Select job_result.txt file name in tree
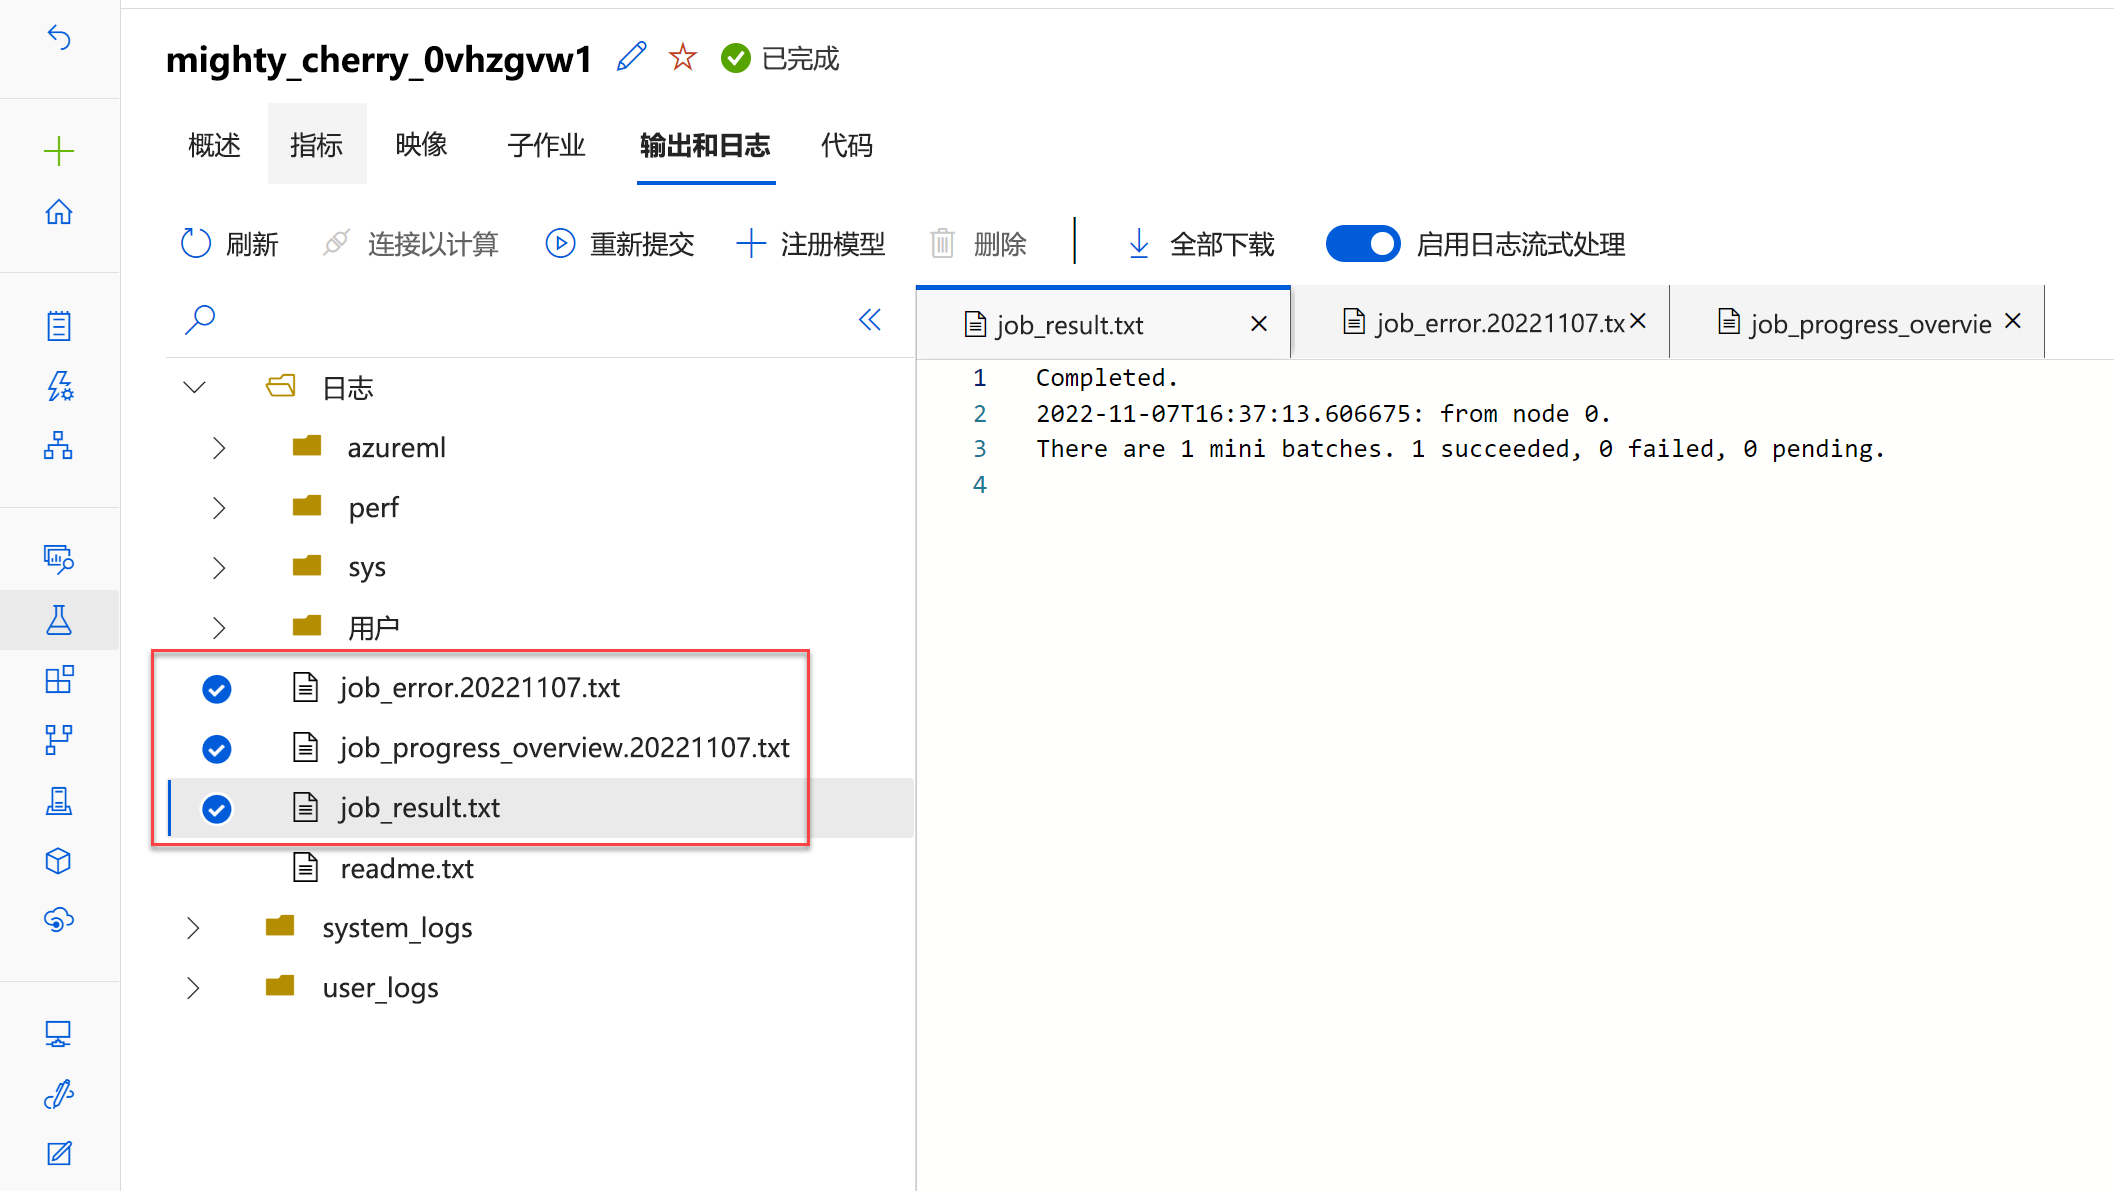This screenshot has width=2114, height=1191. pyautogui.click(x=419, y=808)
